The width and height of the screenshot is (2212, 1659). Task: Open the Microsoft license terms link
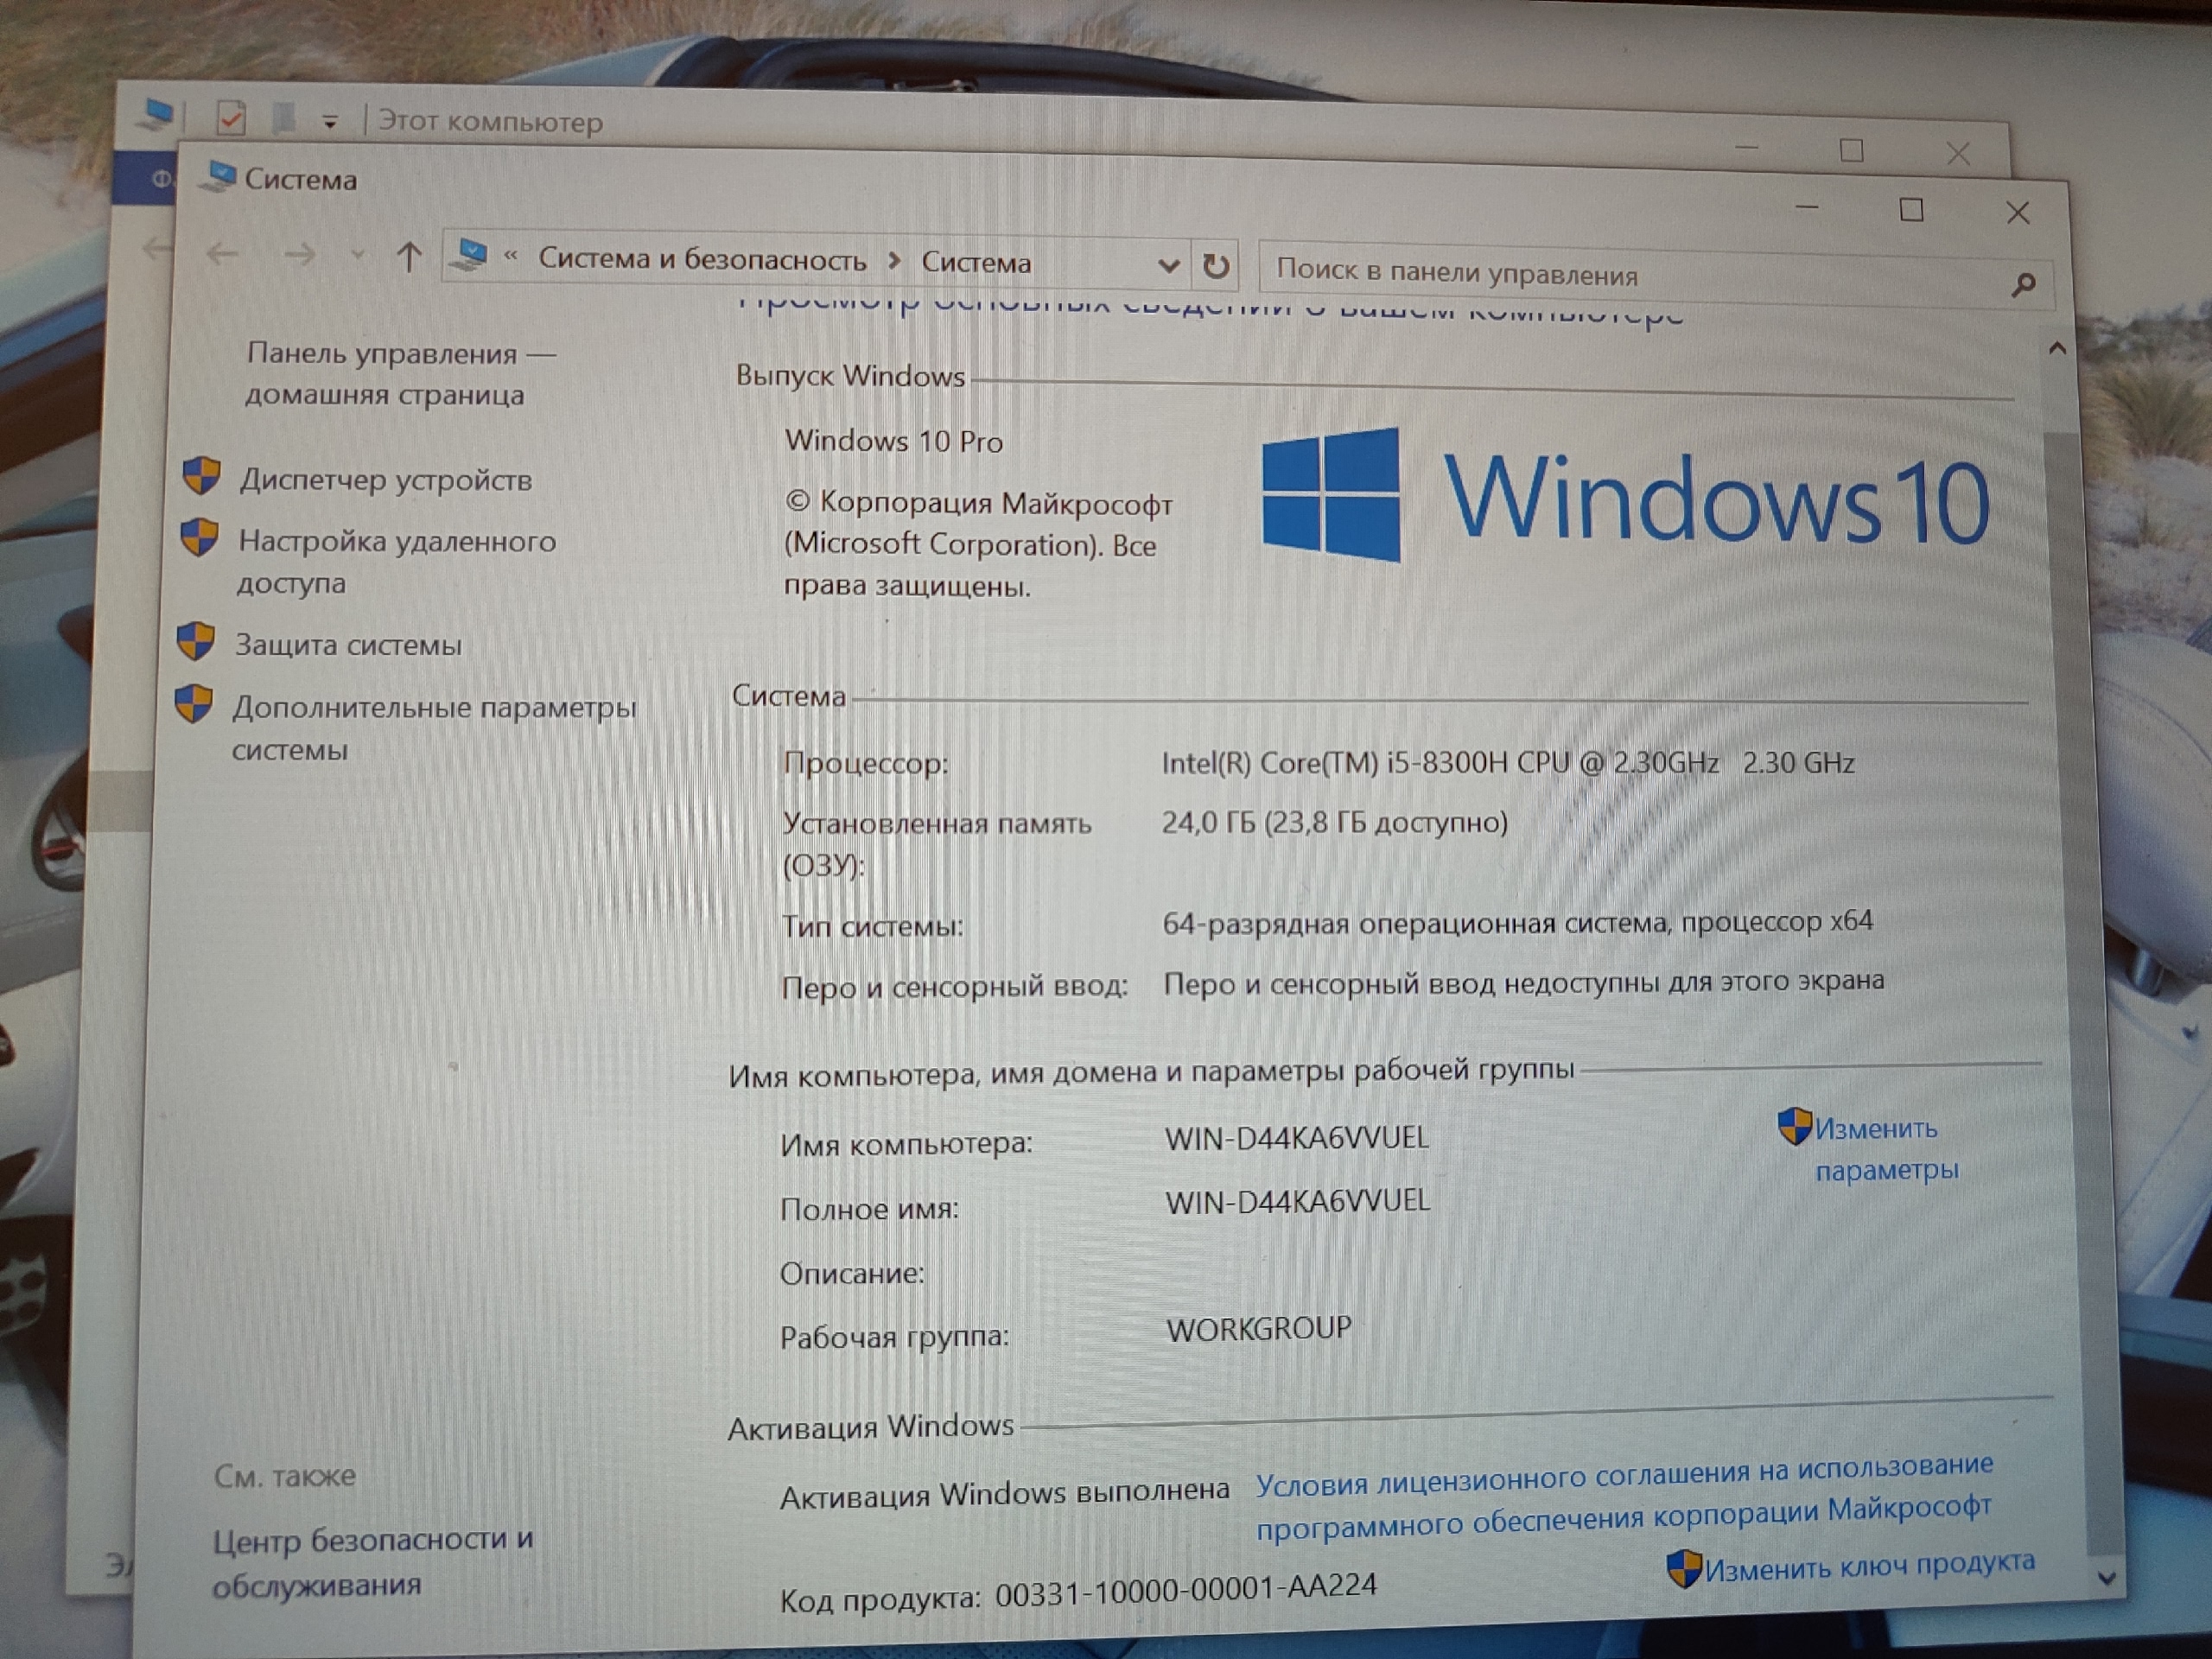(x=1624, y=1497)
